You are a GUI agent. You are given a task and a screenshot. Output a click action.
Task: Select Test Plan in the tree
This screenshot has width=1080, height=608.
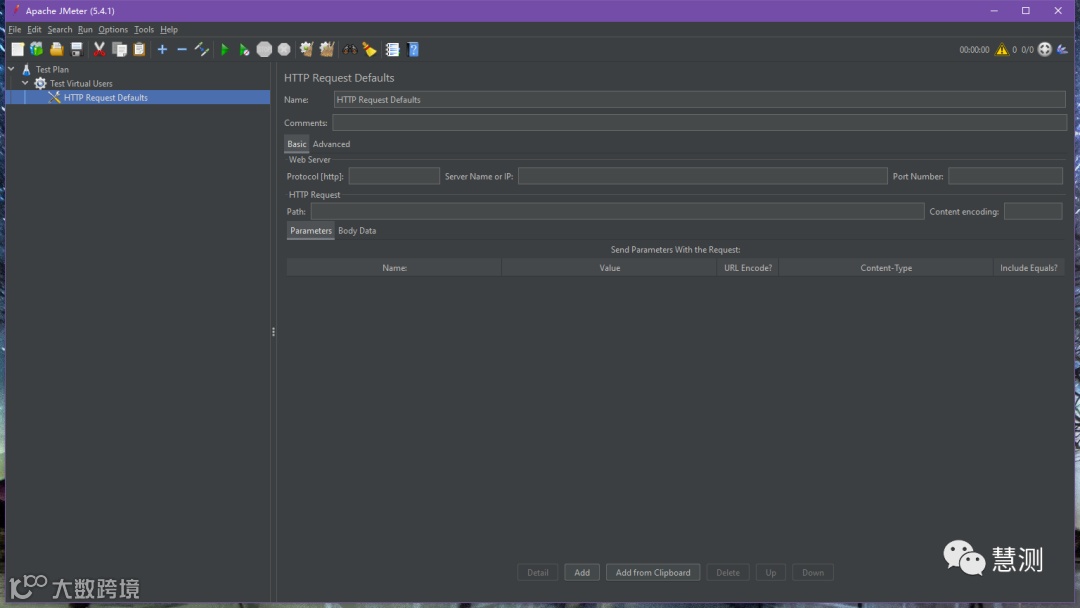coord(52,69)
